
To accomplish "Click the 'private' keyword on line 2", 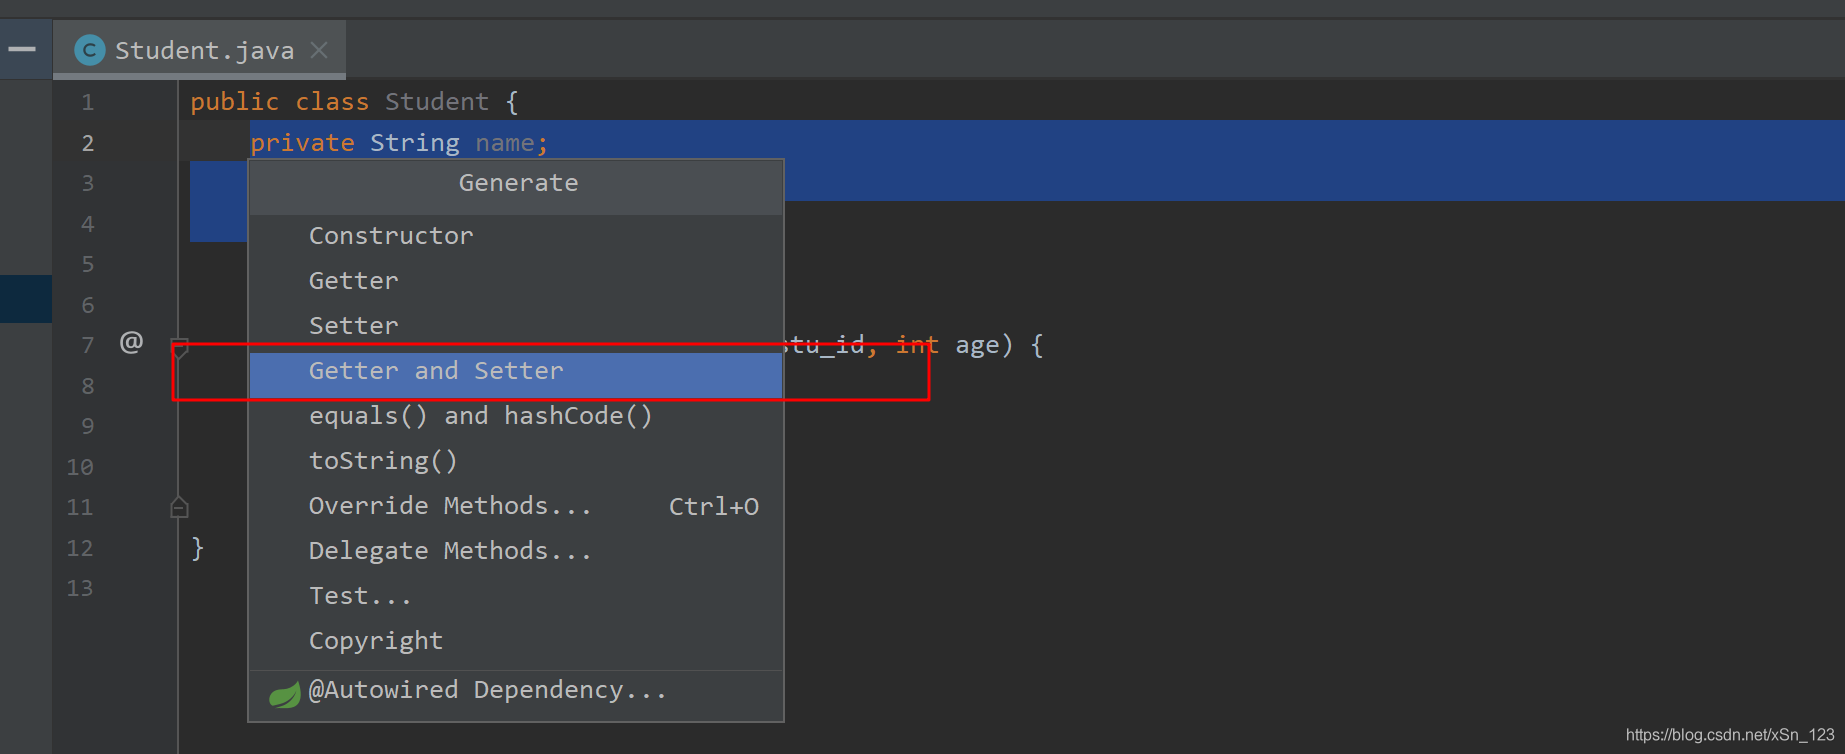I will click(x=302, y=143).
